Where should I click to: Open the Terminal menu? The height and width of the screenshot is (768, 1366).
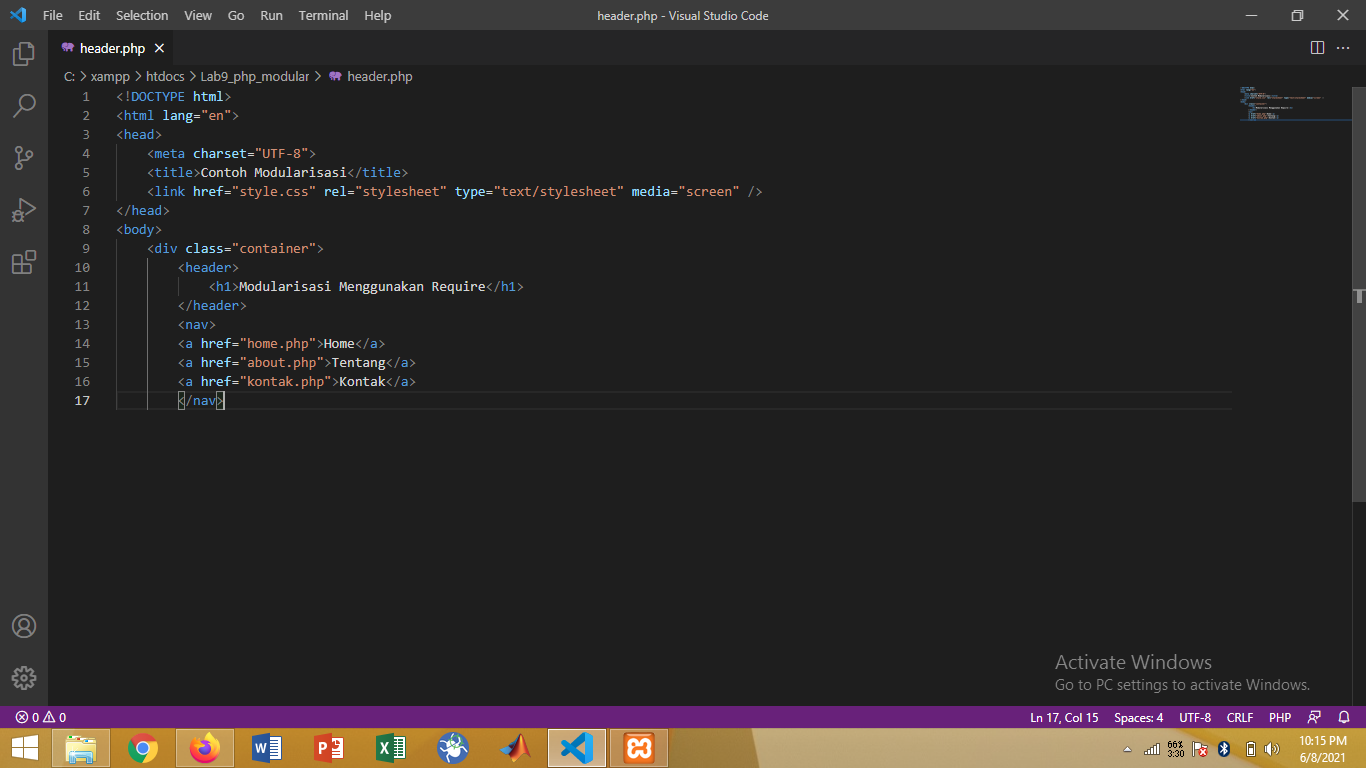pos(324,15)
